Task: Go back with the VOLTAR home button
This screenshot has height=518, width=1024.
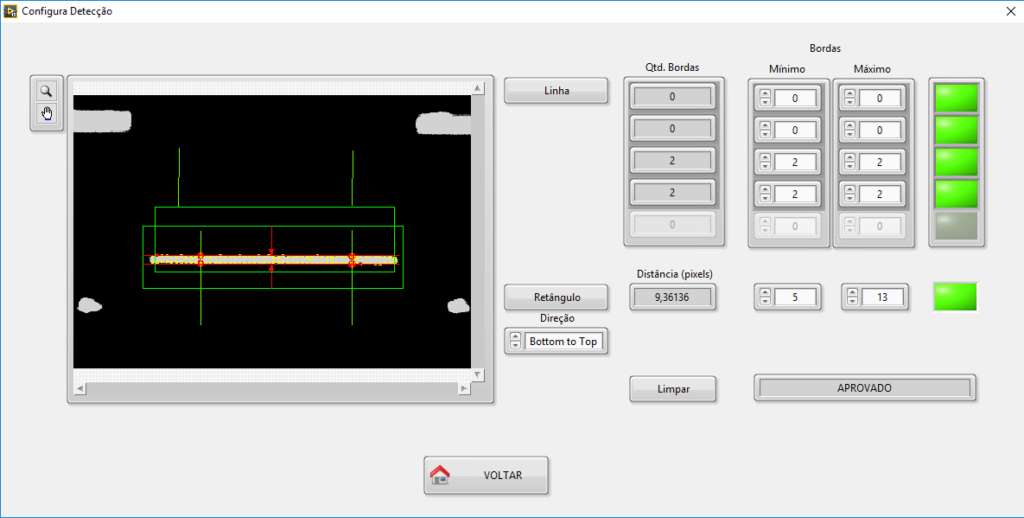Action: [486, 476]
